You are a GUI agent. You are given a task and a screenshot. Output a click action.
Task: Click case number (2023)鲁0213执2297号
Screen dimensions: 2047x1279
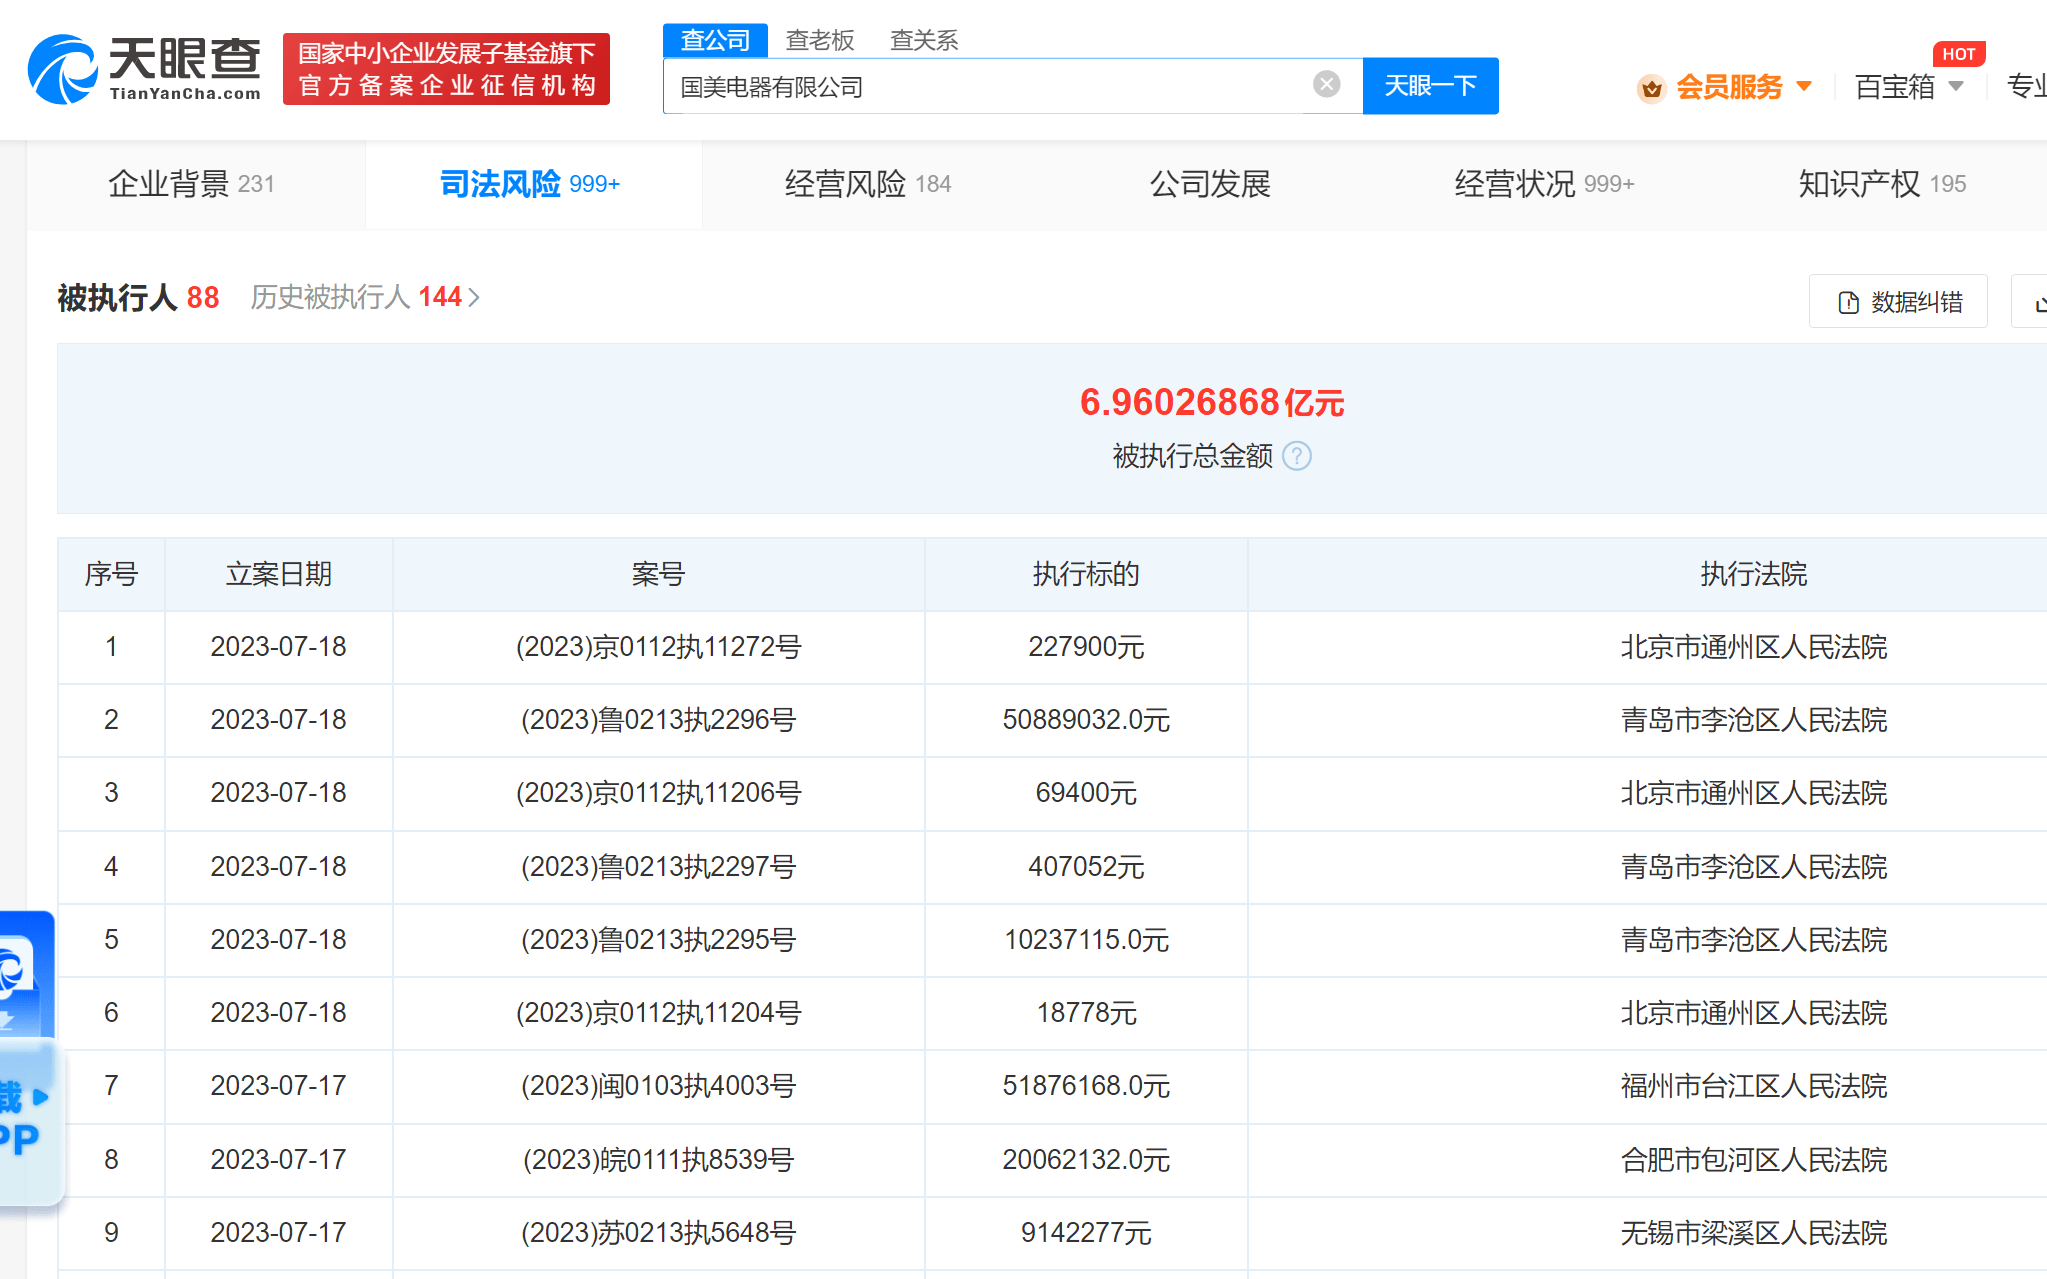(658, 867)
